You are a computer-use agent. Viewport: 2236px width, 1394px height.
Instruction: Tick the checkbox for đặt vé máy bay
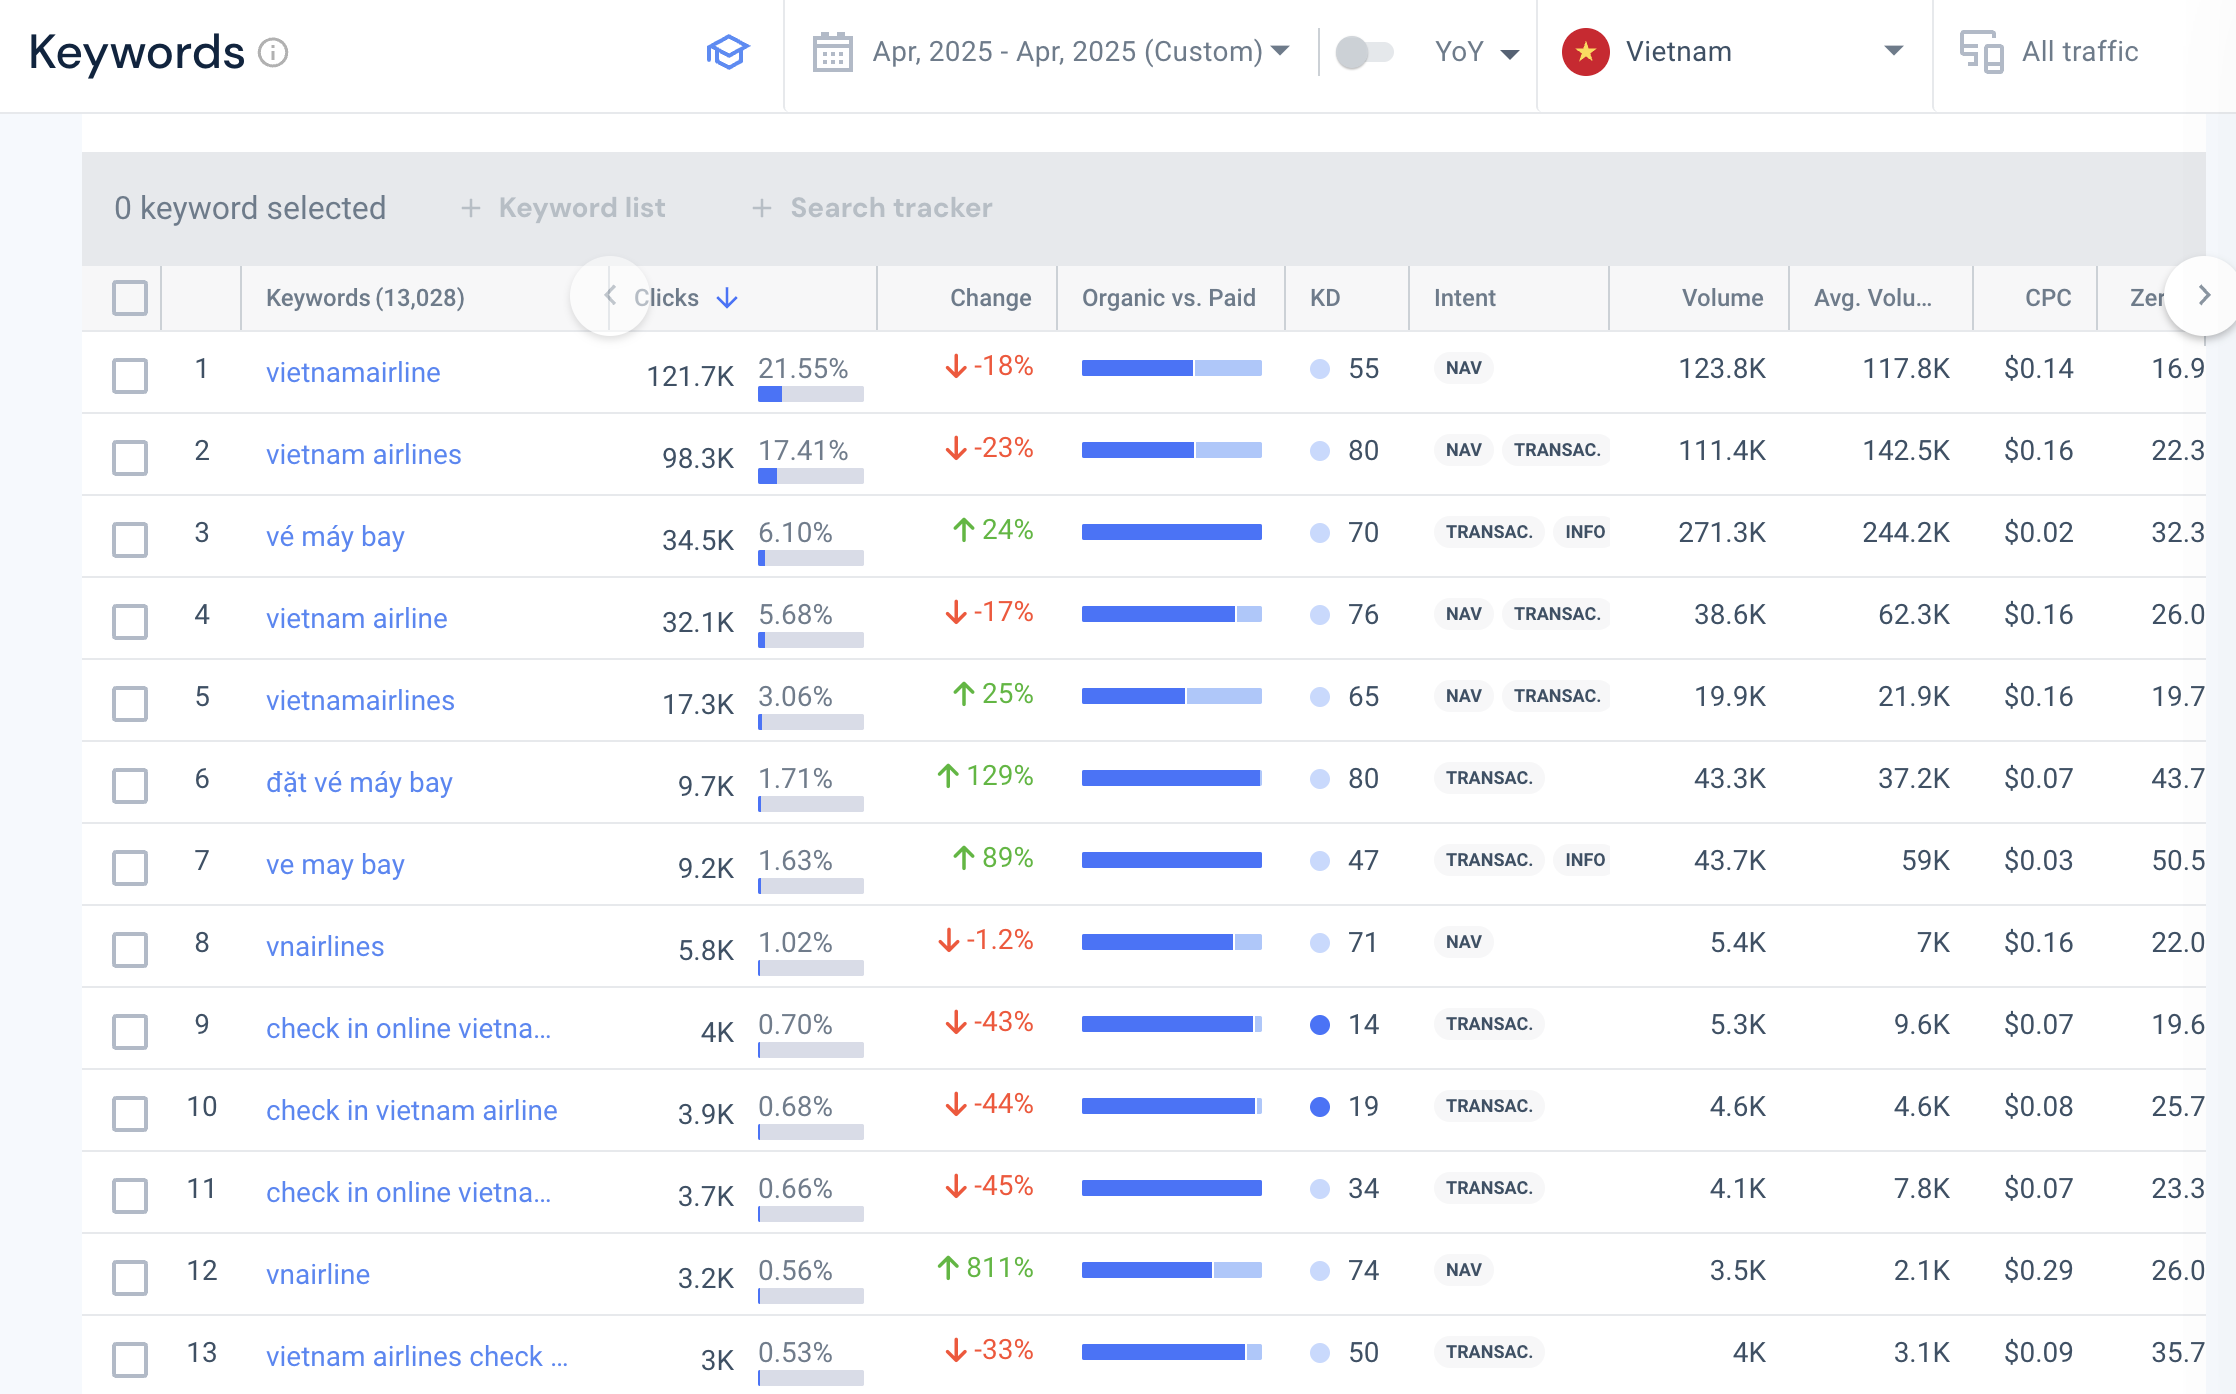coord(130,786)
